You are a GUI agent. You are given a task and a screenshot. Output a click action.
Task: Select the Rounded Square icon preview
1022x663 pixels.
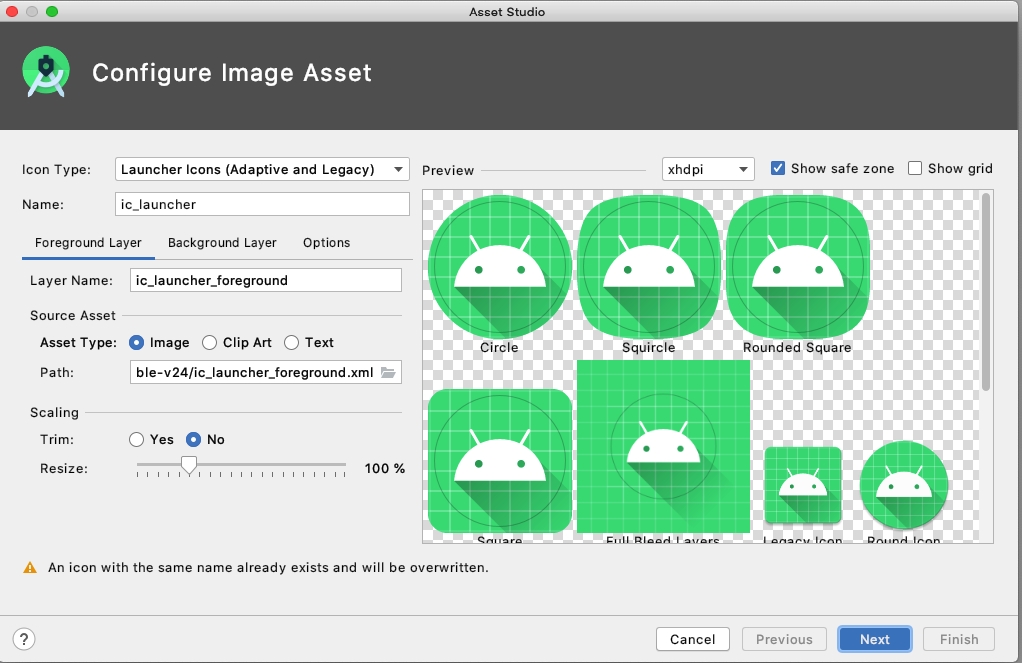pos(797,267)
